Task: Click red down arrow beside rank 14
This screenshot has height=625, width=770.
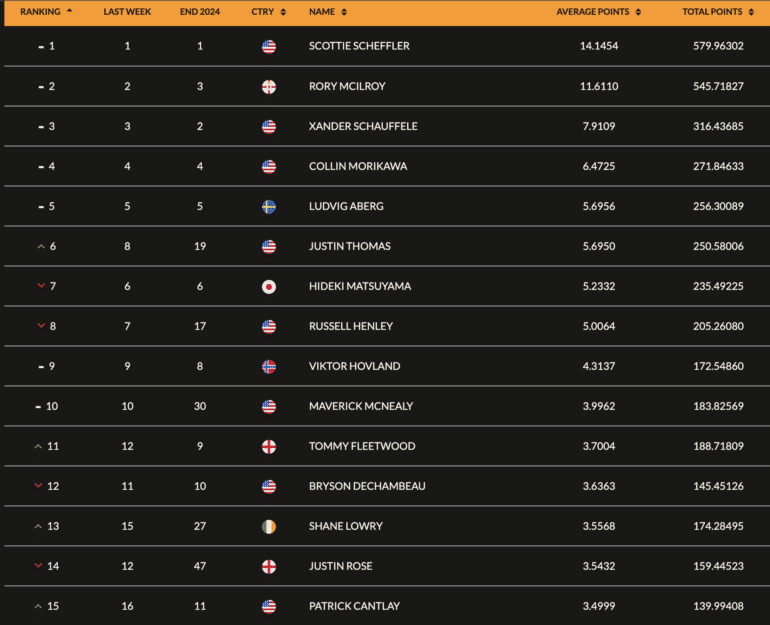Action: coord(40,566)
